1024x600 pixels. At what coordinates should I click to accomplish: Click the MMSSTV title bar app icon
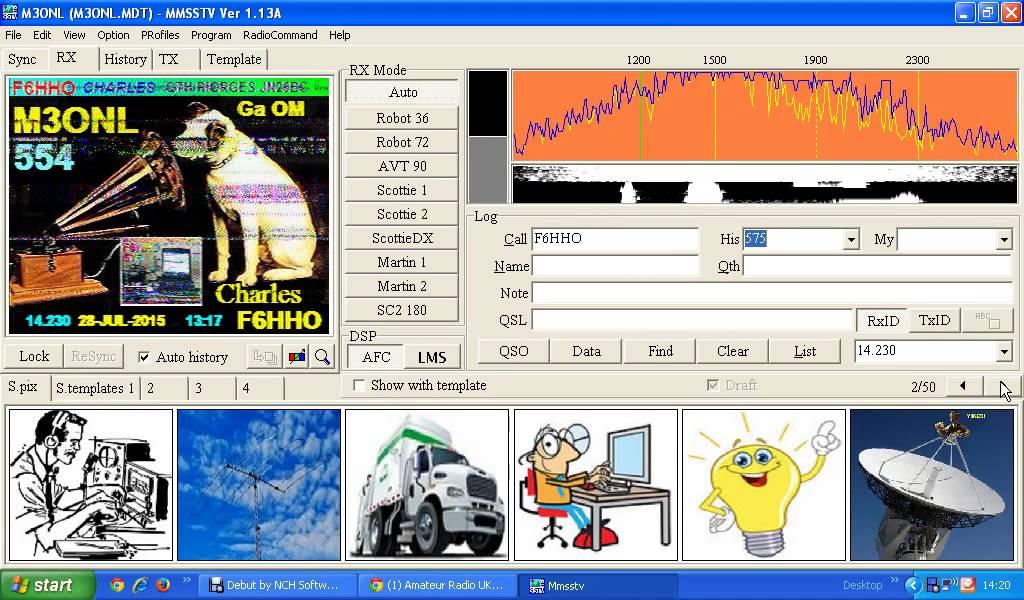click(x=9, y=12)
